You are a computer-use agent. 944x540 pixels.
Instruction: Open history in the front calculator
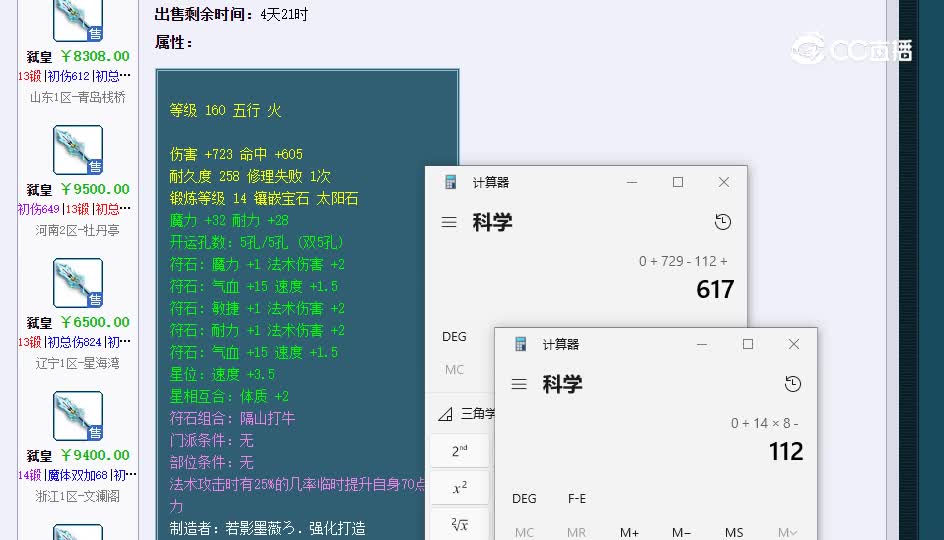click(x=793, y=384)
